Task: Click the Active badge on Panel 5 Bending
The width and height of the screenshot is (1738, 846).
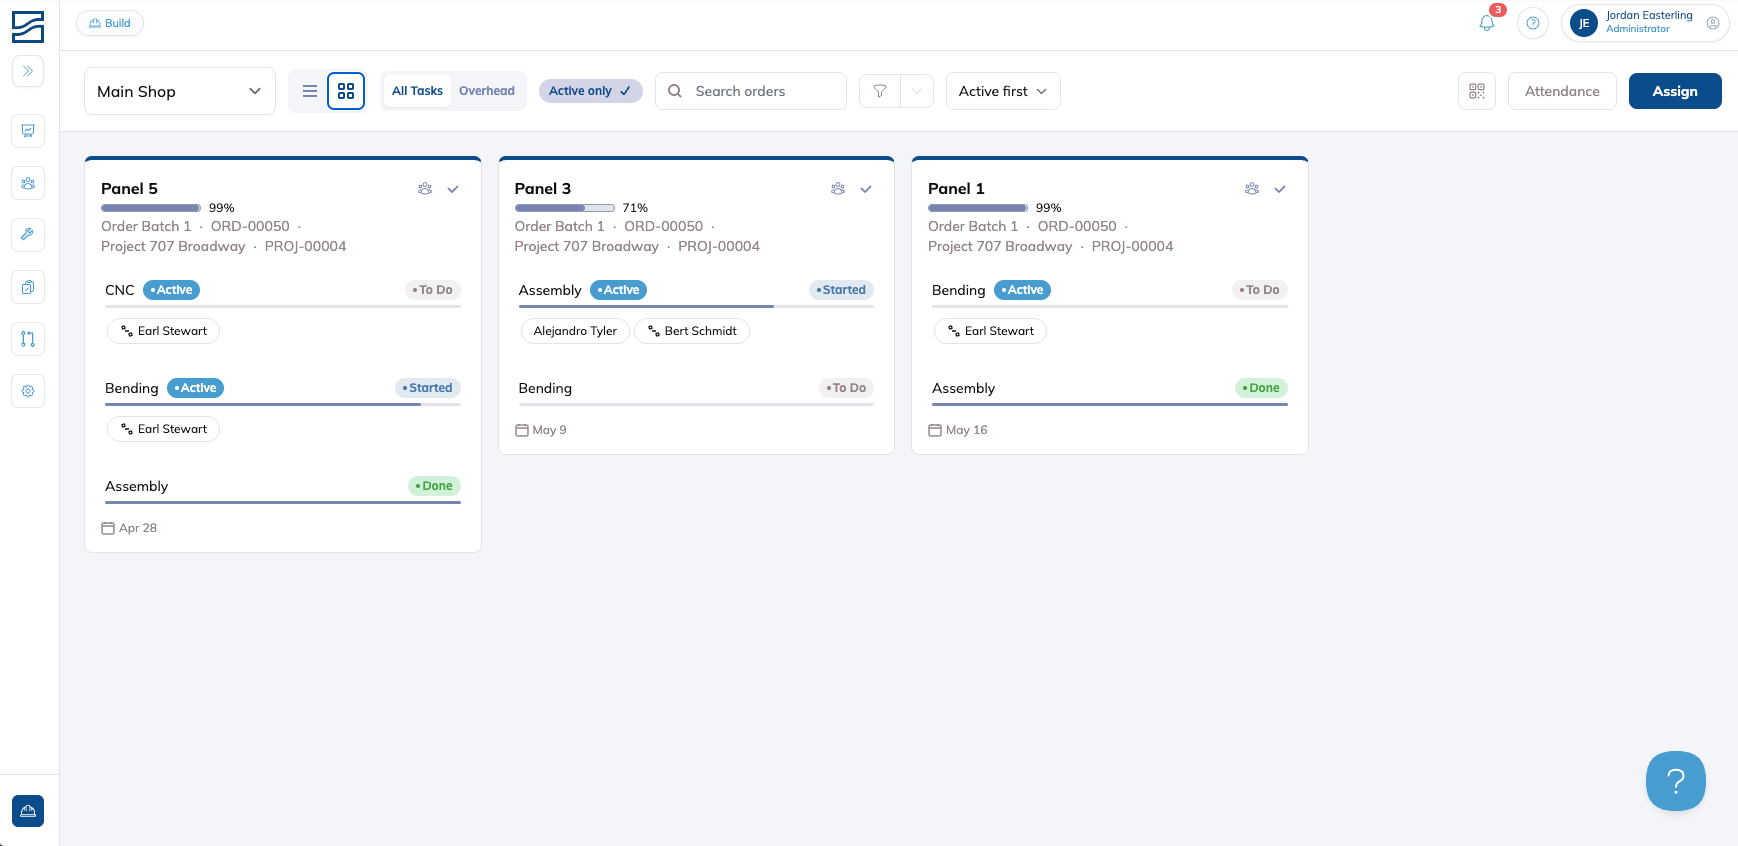Action: point(195,388)
